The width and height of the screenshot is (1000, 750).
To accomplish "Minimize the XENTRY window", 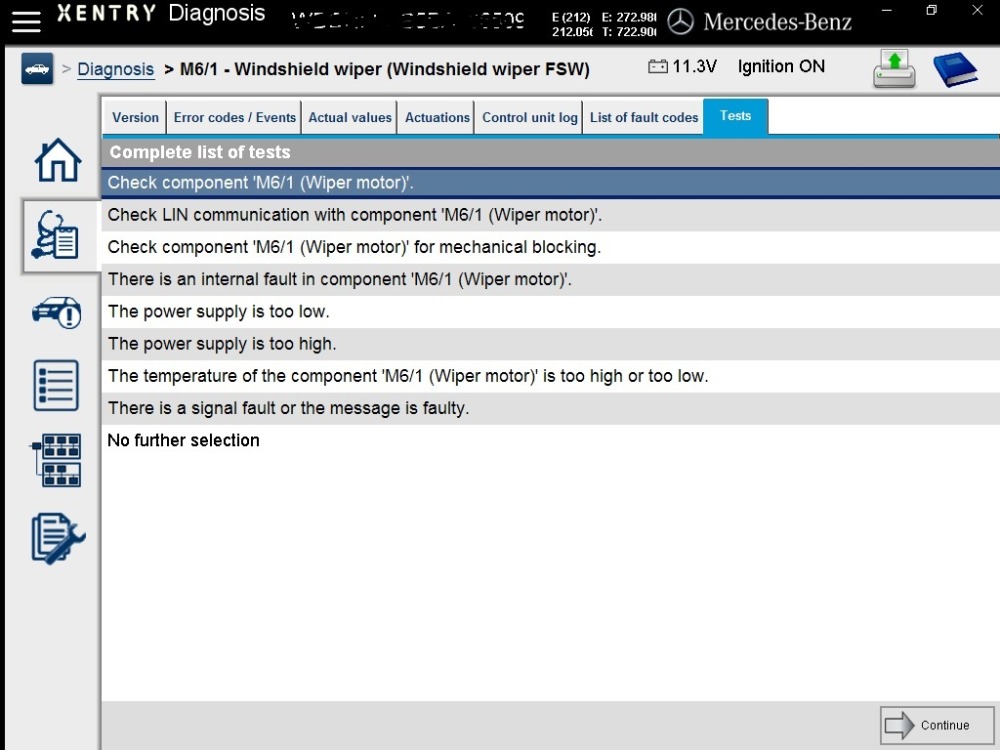I will click(886, 10).
